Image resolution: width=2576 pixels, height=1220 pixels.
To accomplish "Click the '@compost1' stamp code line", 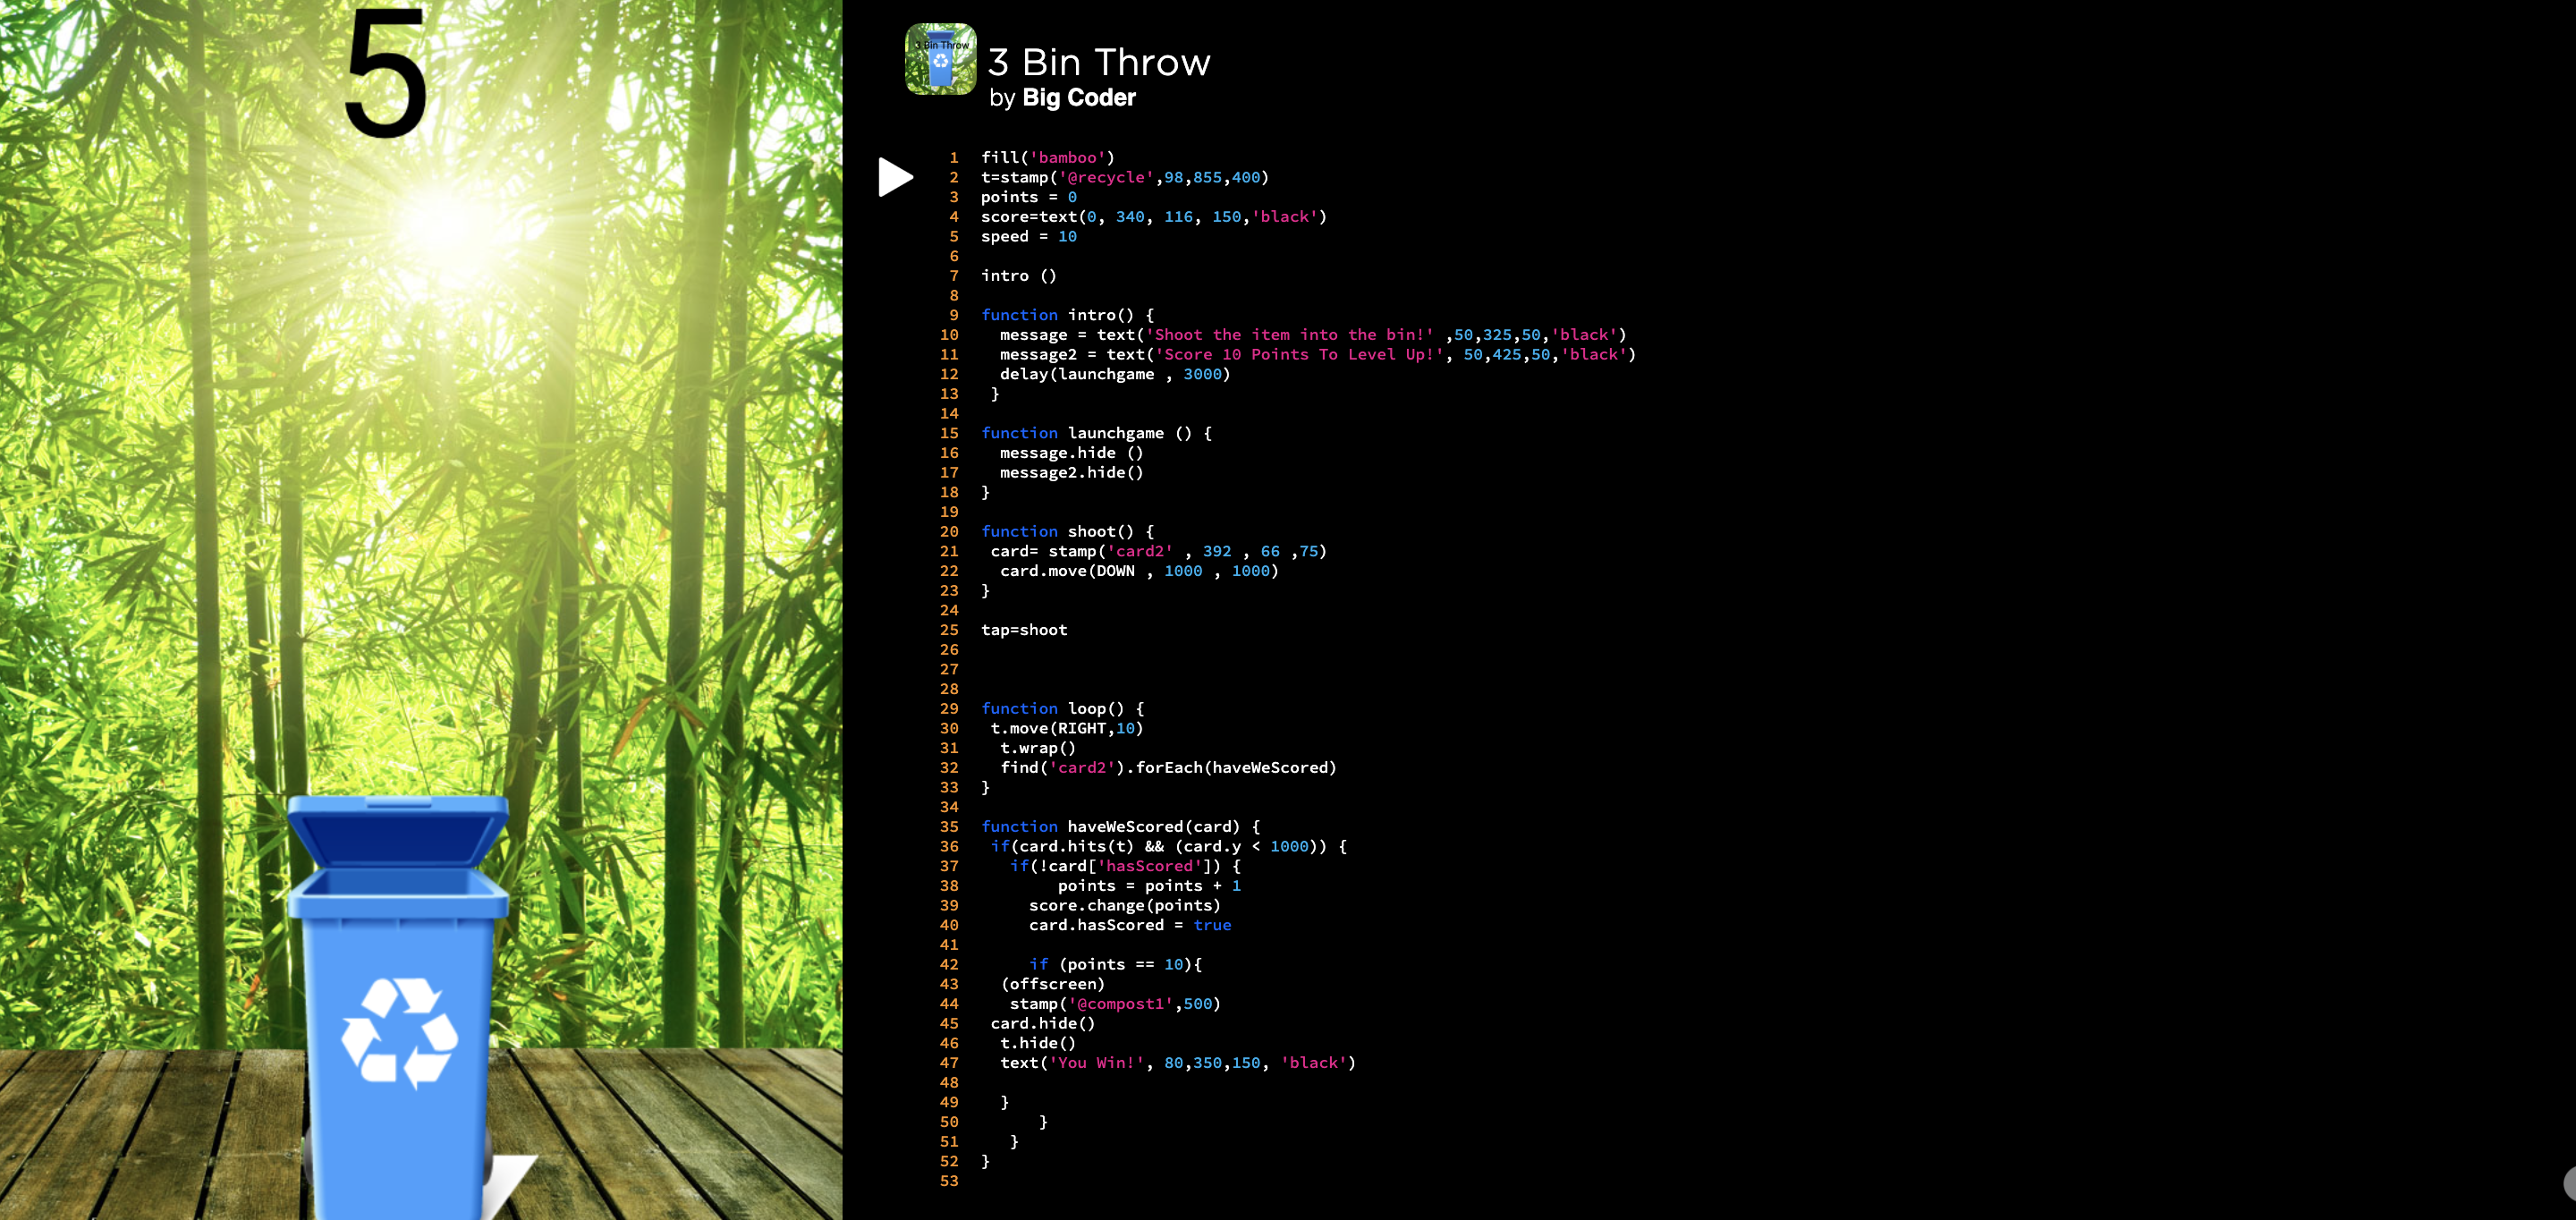I will (1114, 1004).
